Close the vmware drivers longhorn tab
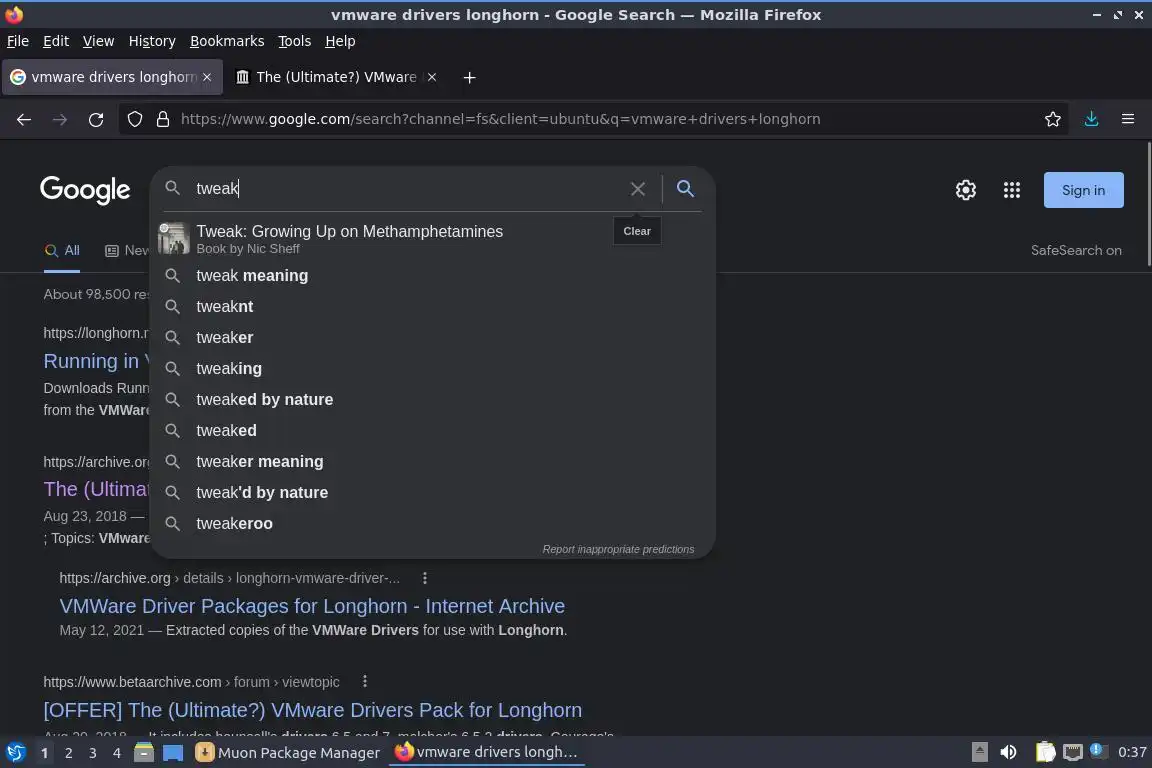 [x=207, y=77]
